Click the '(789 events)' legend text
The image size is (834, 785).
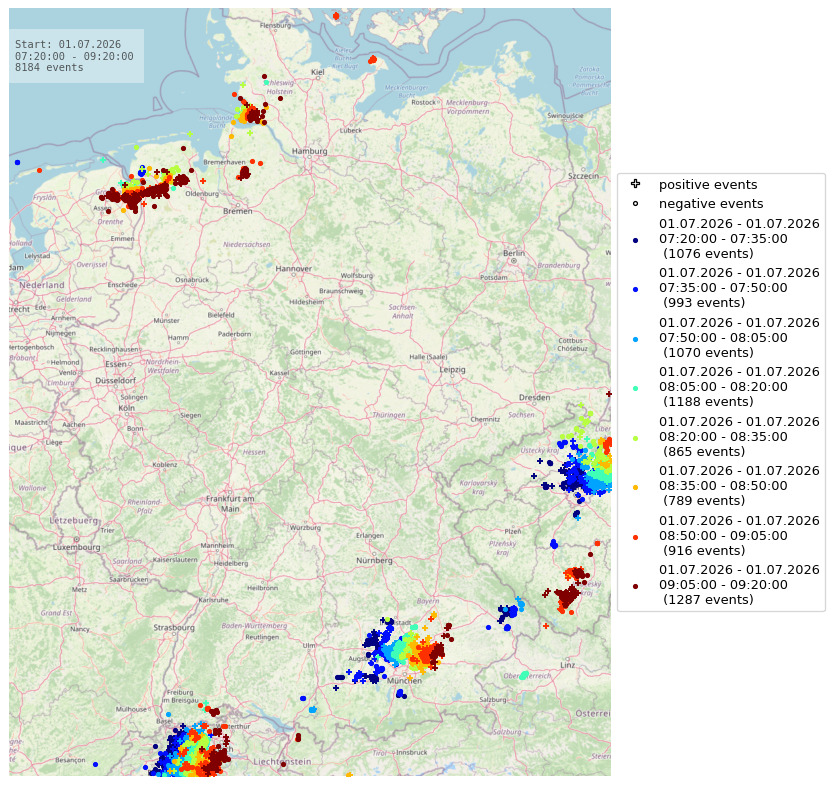point(704,500)
